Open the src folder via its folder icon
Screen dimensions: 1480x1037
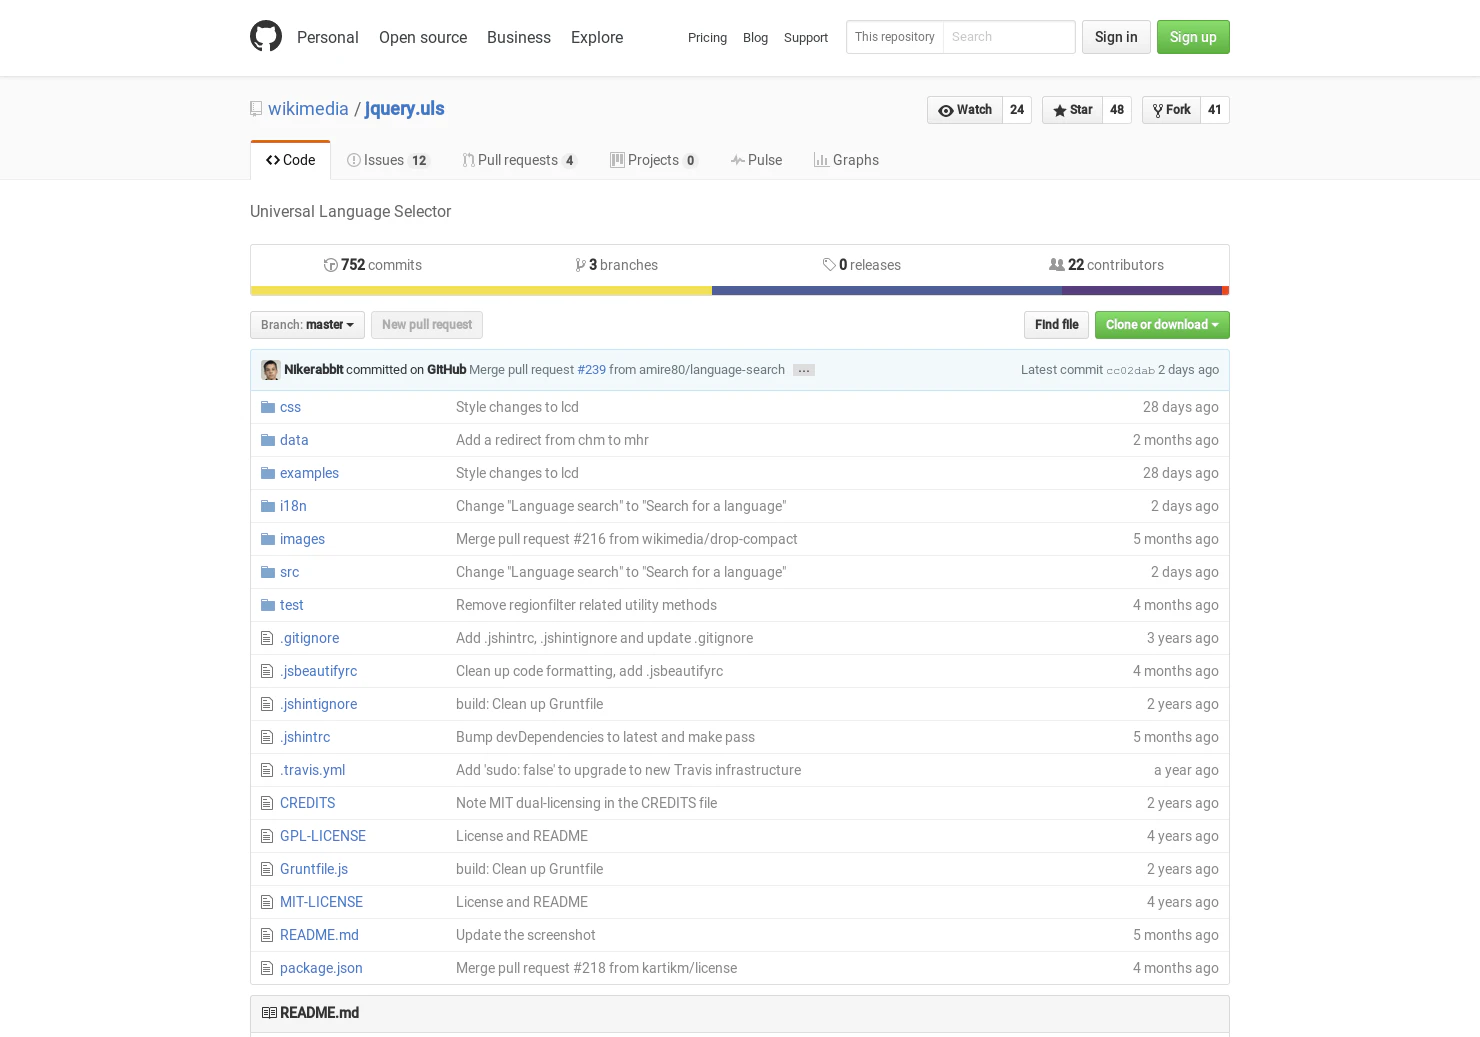click(x=267, y=571)
